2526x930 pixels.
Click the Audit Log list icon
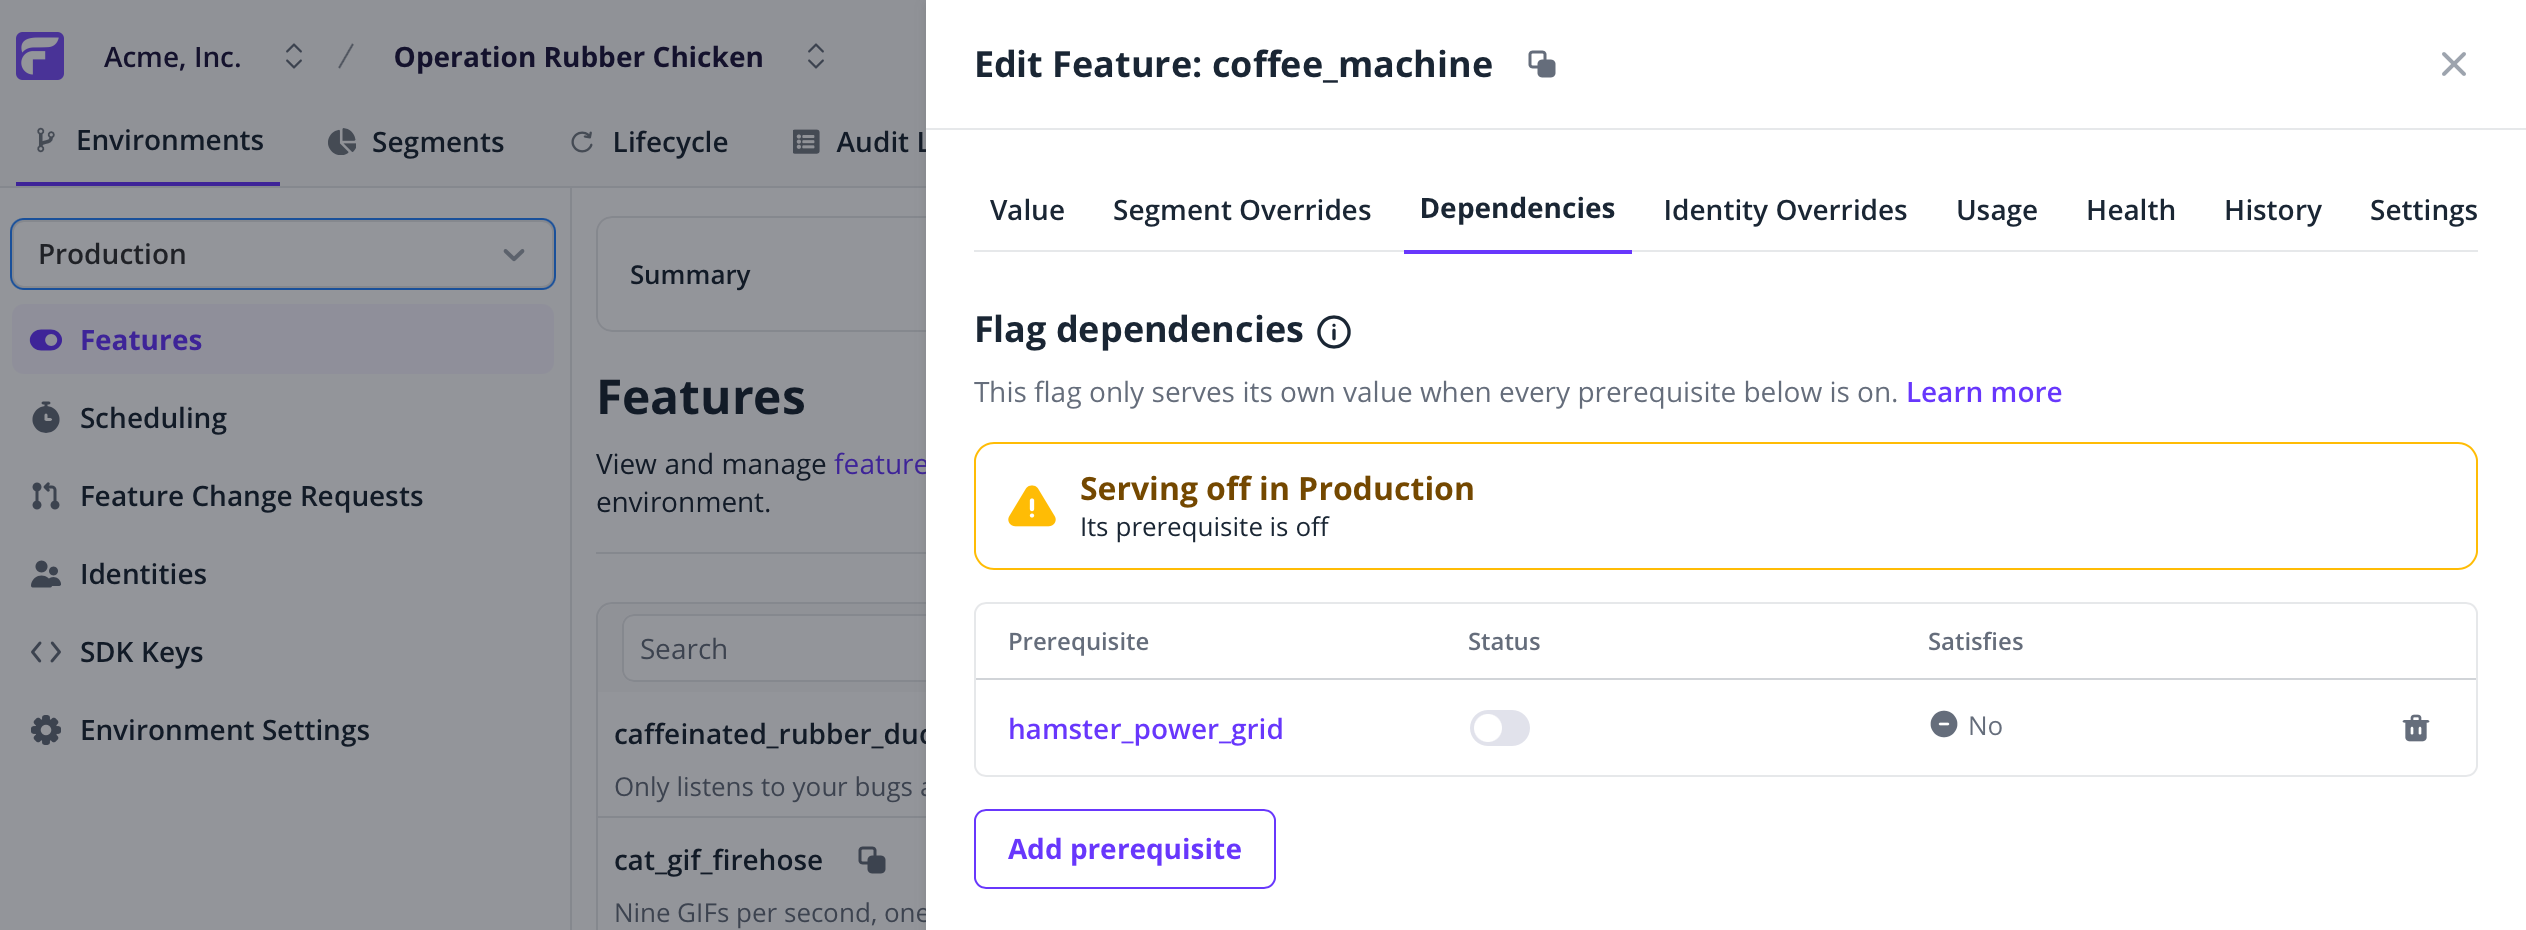click(806, 142)
